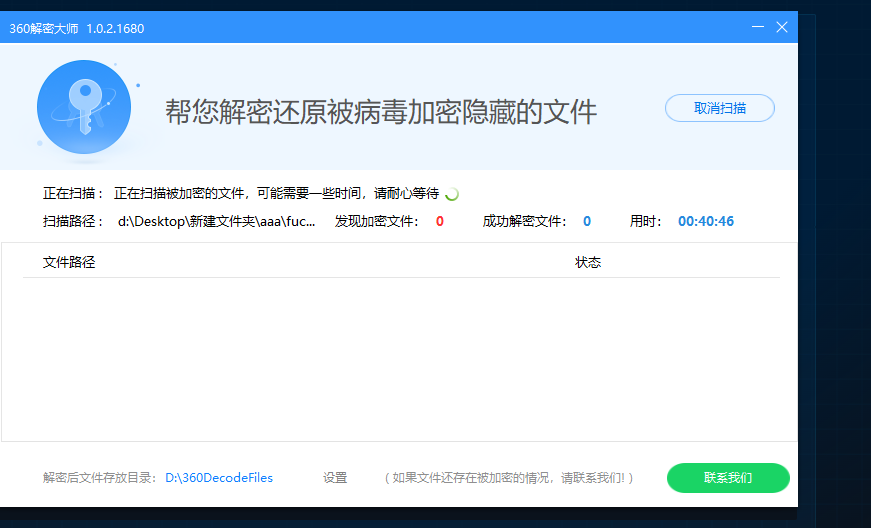Viewport: 871px width, 528px height.
Task: Click the 正在扫描被加密的文件 status message
Action: coord(276,193)
